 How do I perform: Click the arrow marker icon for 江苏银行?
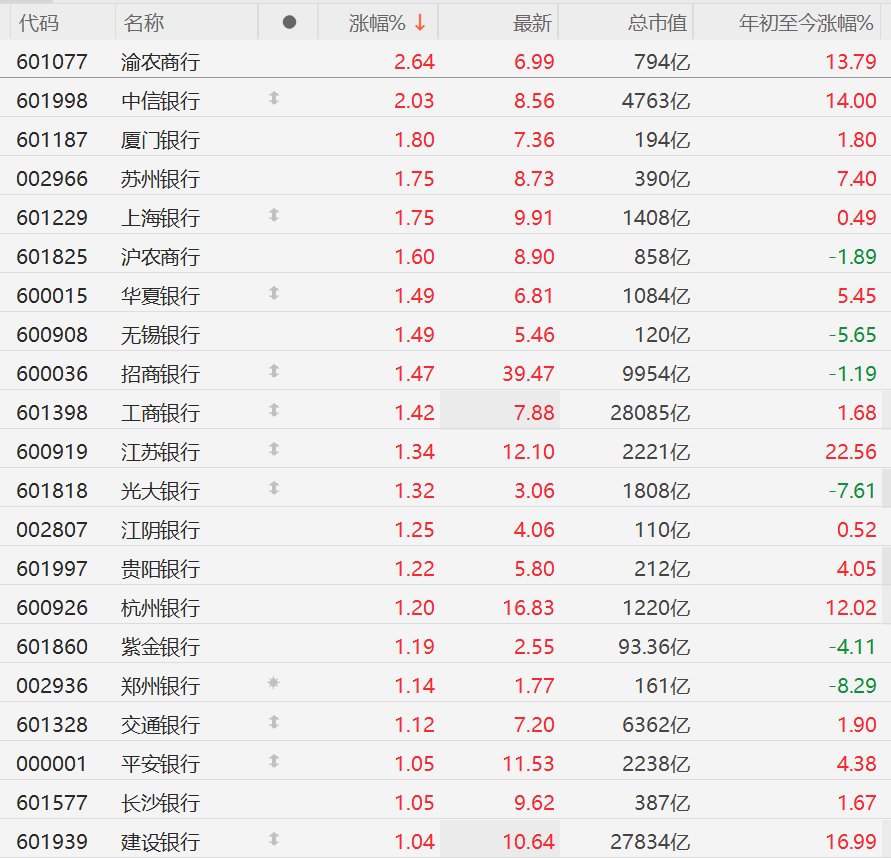pyautogui.click(x=274, y=449)
